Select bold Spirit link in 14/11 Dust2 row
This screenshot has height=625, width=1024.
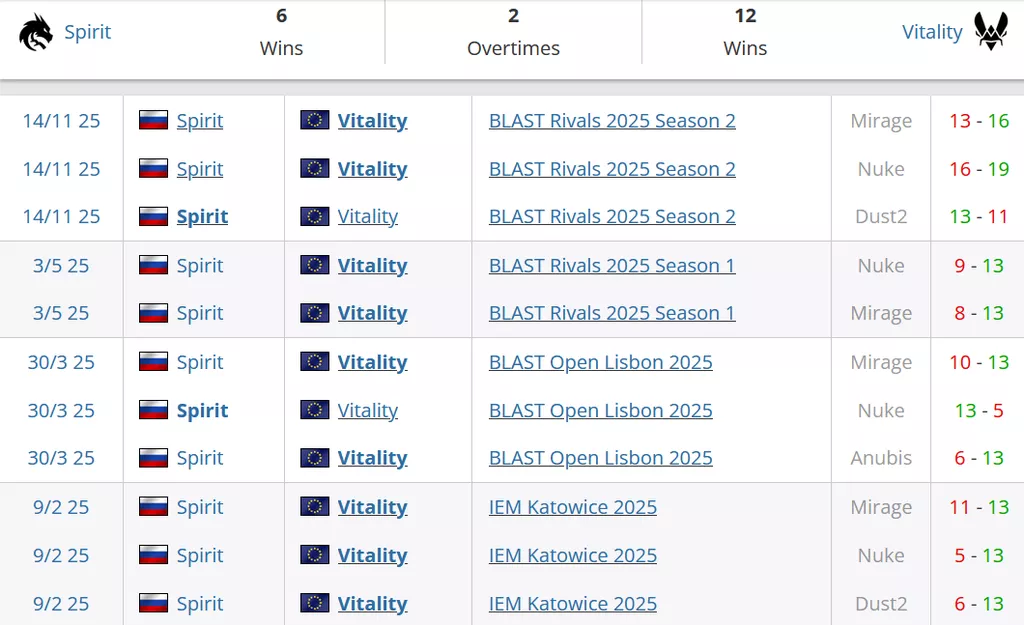(202, 216)
